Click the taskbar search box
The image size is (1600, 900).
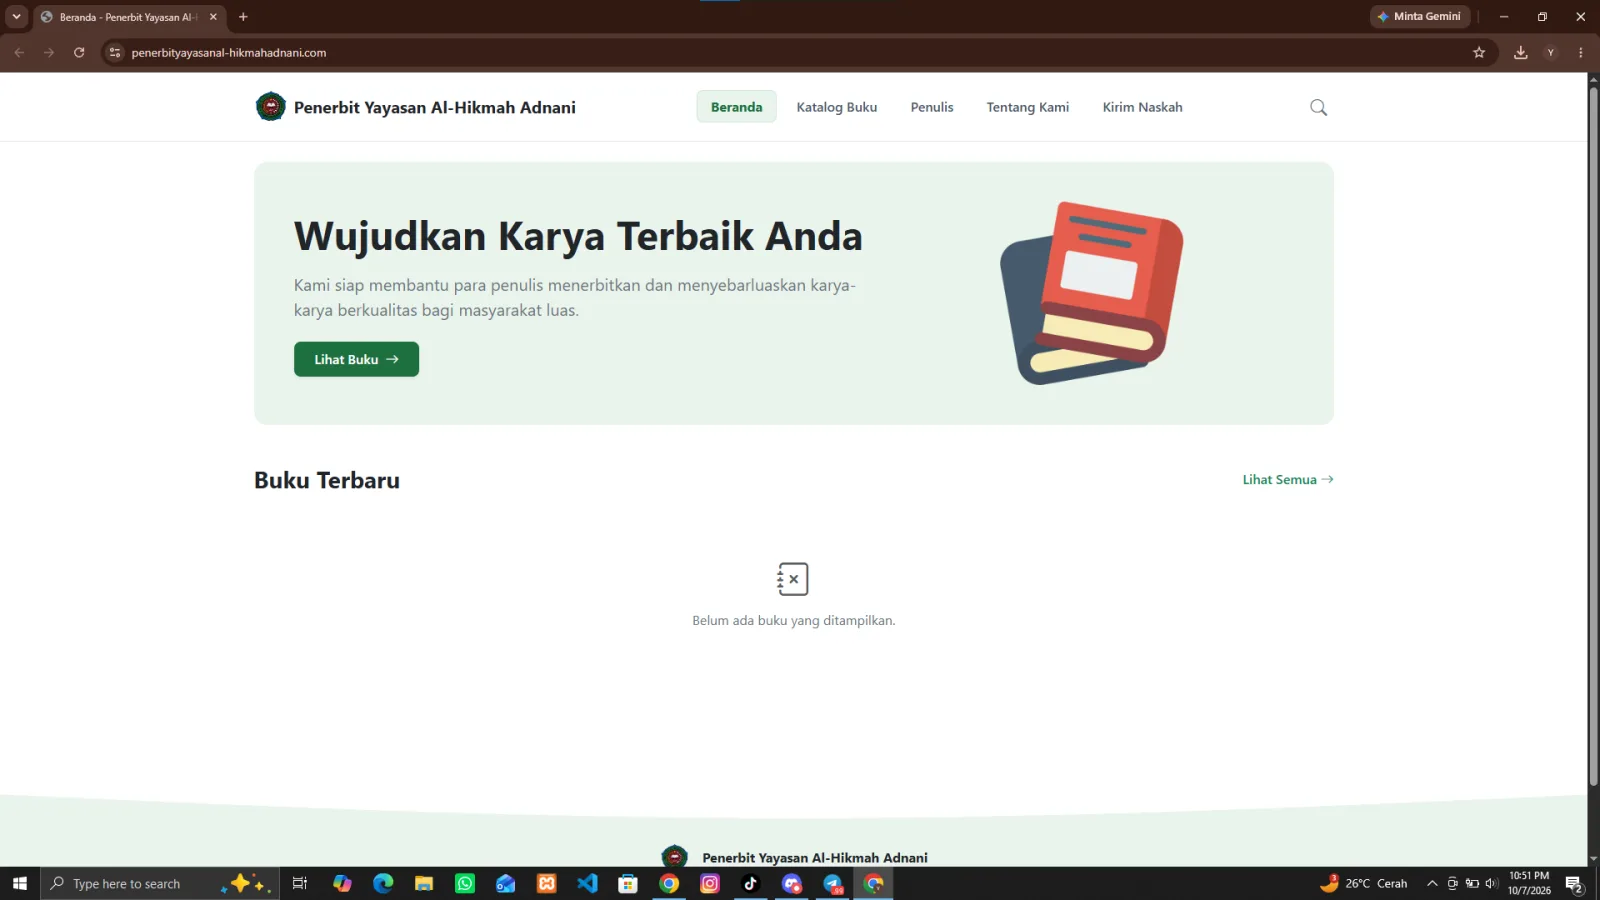(159, 883)
